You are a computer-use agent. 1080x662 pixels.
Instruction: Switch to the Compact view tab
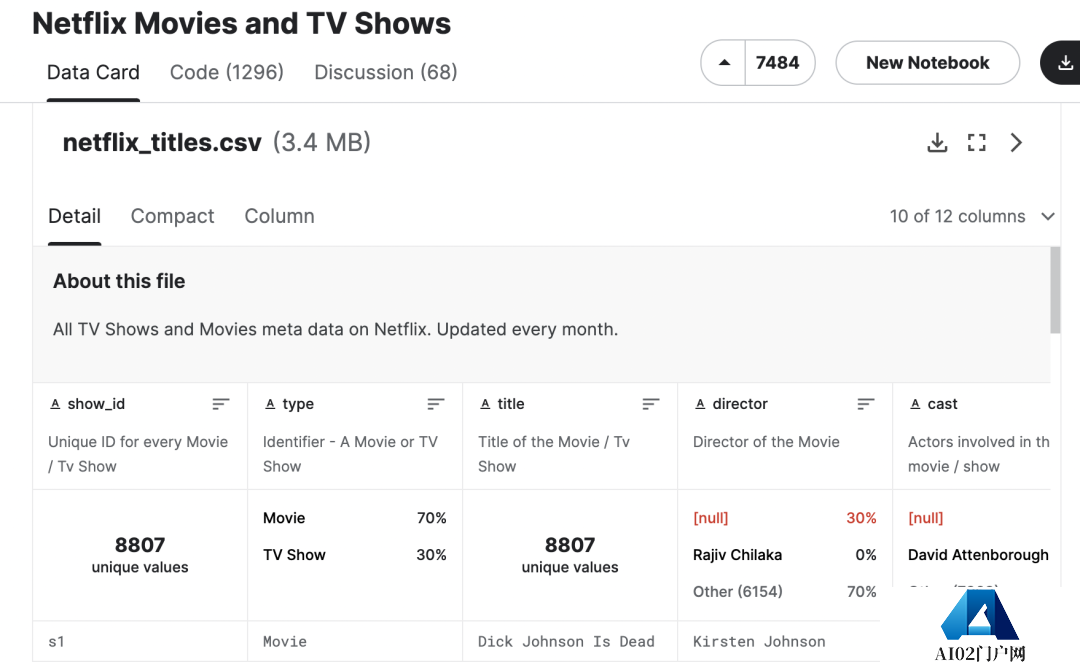(172, 217)
